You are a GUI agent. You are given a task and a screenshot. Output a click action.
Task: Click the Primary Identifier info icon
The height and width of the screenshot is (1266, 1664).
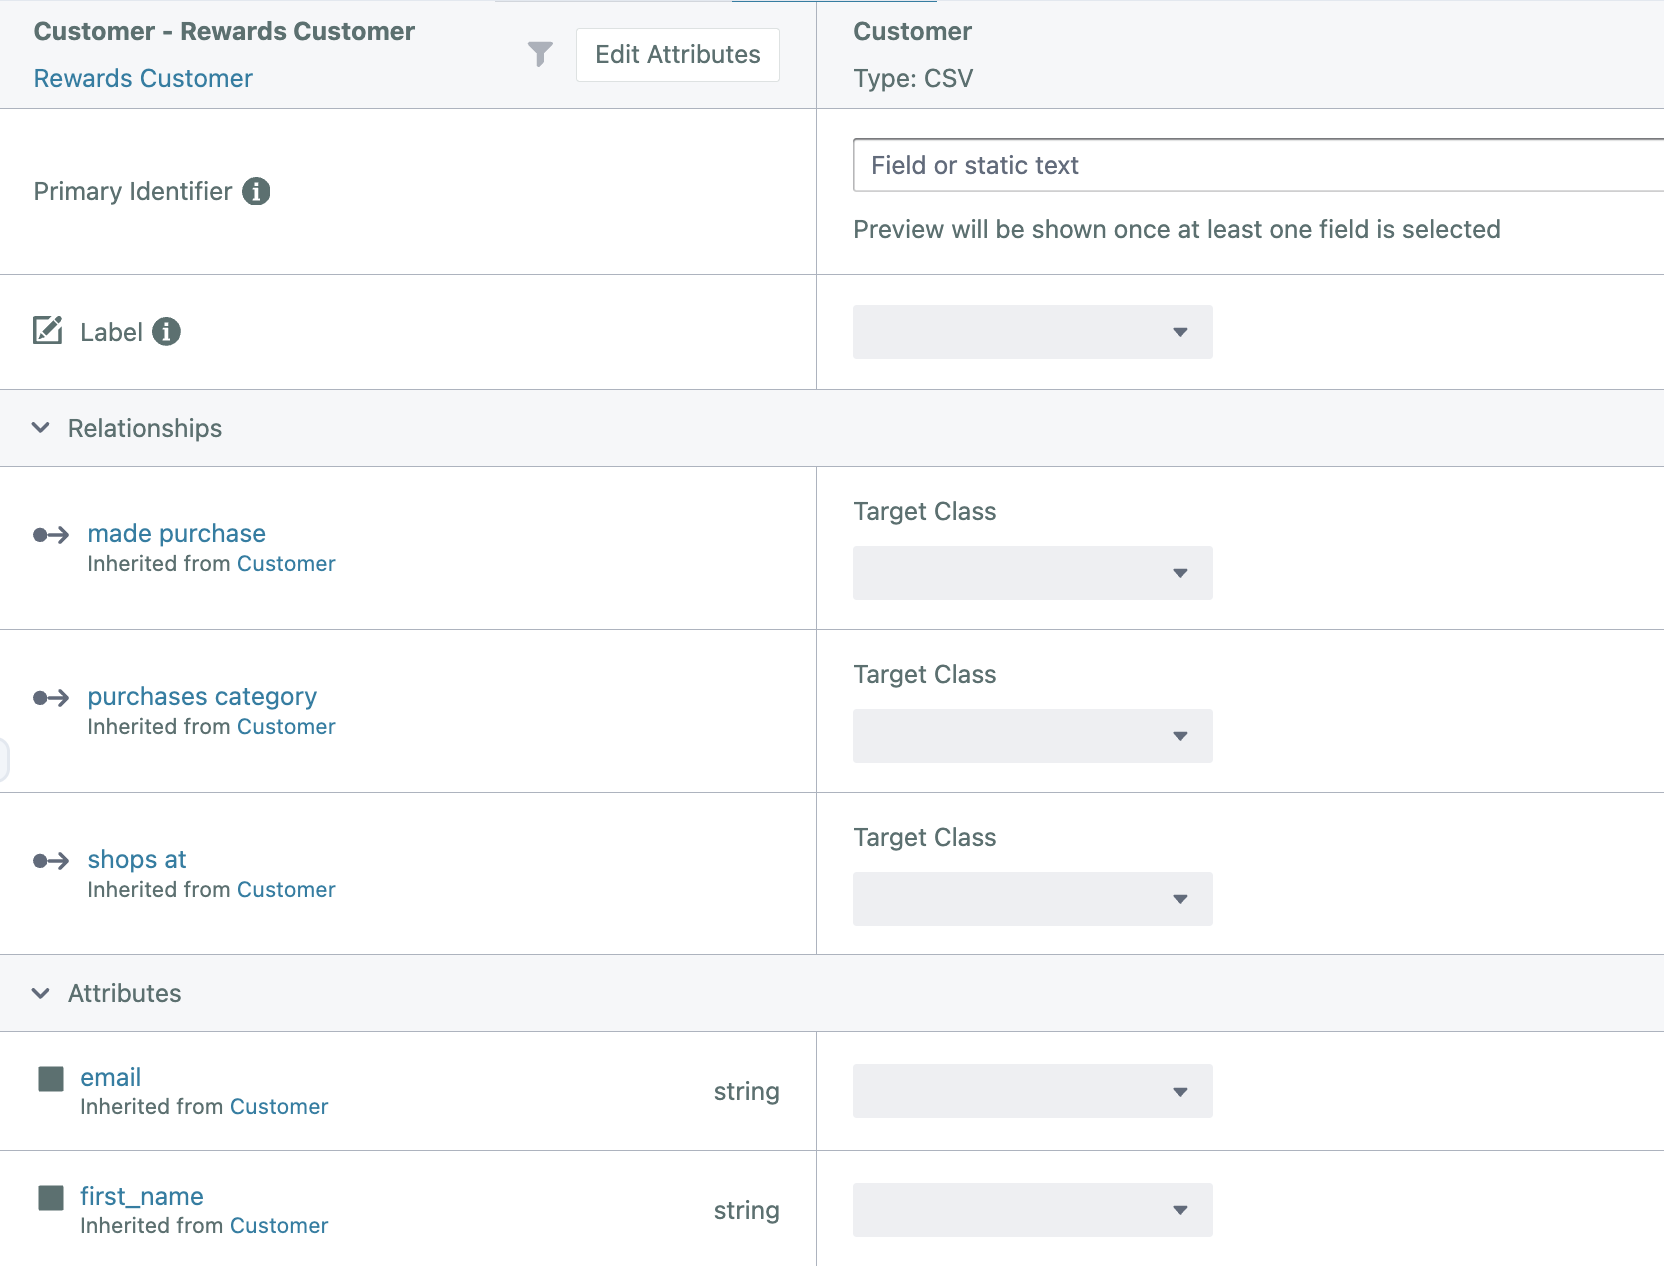(x=256, y=191)
